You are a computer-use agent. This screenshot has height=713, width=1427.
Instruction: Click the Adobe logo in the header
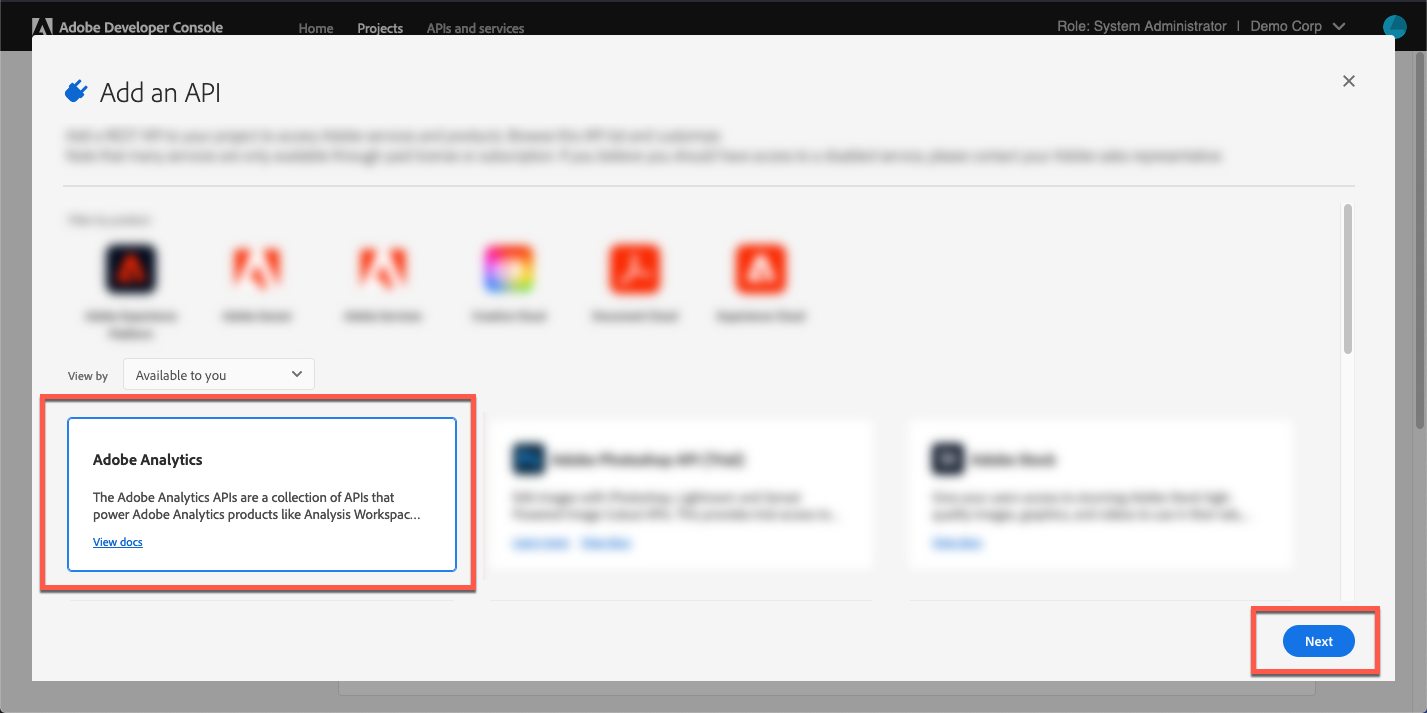coord(43,27)
